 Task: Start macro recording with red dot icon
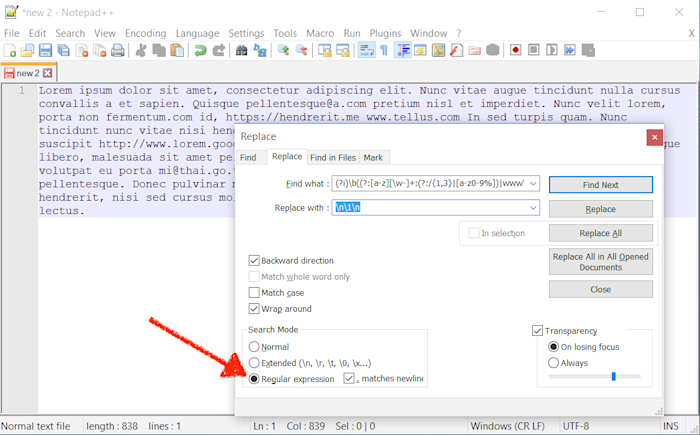tap(516, 50)
